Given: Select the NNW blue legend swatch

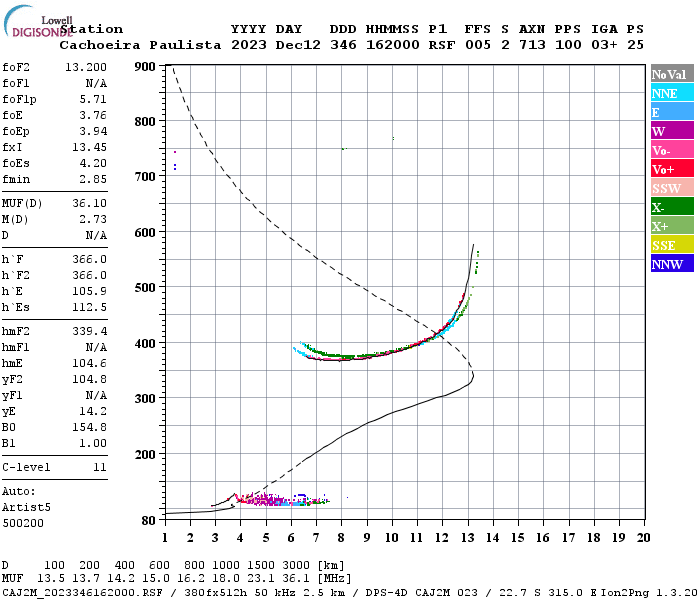Looking at the screenshot, I should (672, 264).
